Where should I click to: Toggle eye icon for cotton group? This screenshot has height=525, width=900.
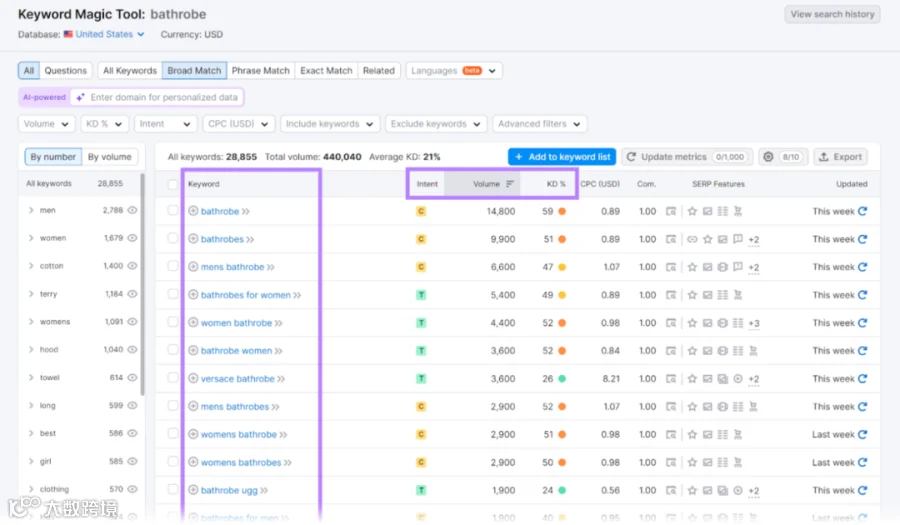point(132,266)
